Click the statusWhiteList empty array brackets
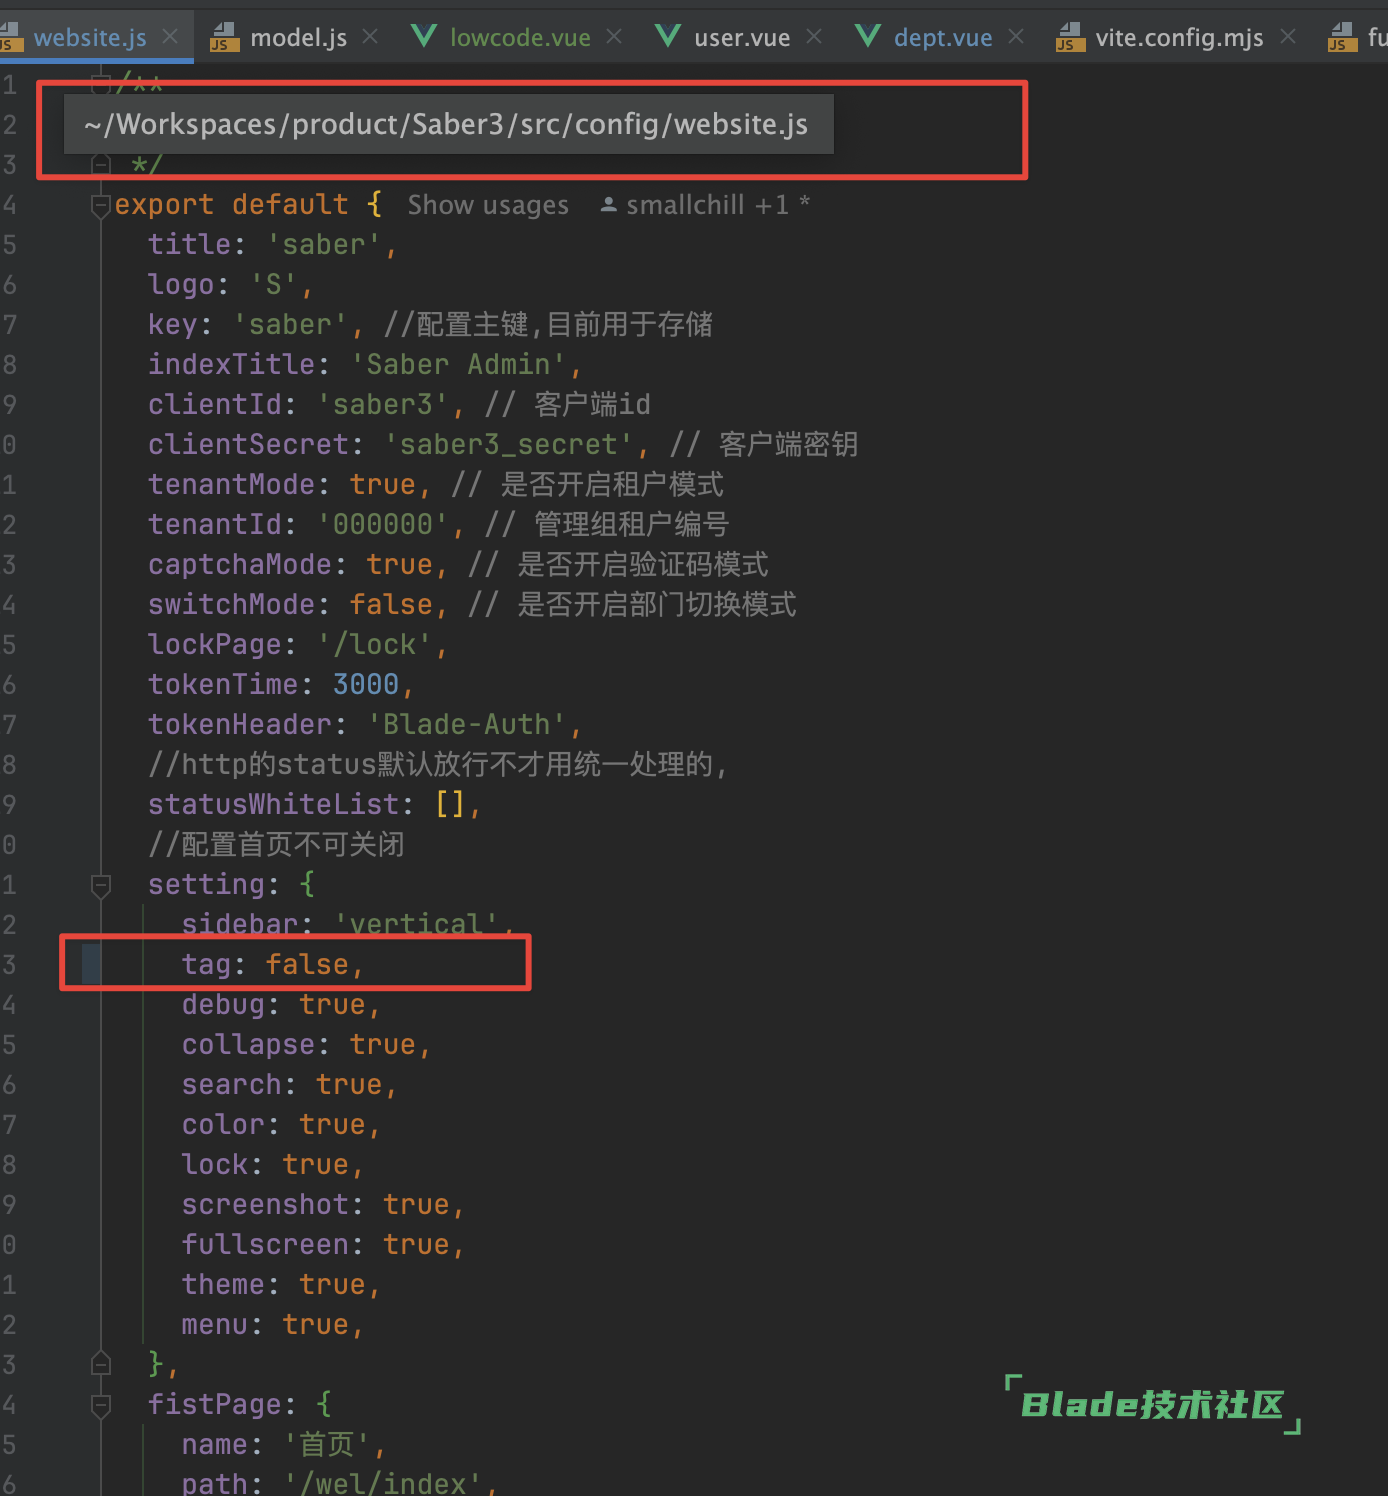 (450, 805)
